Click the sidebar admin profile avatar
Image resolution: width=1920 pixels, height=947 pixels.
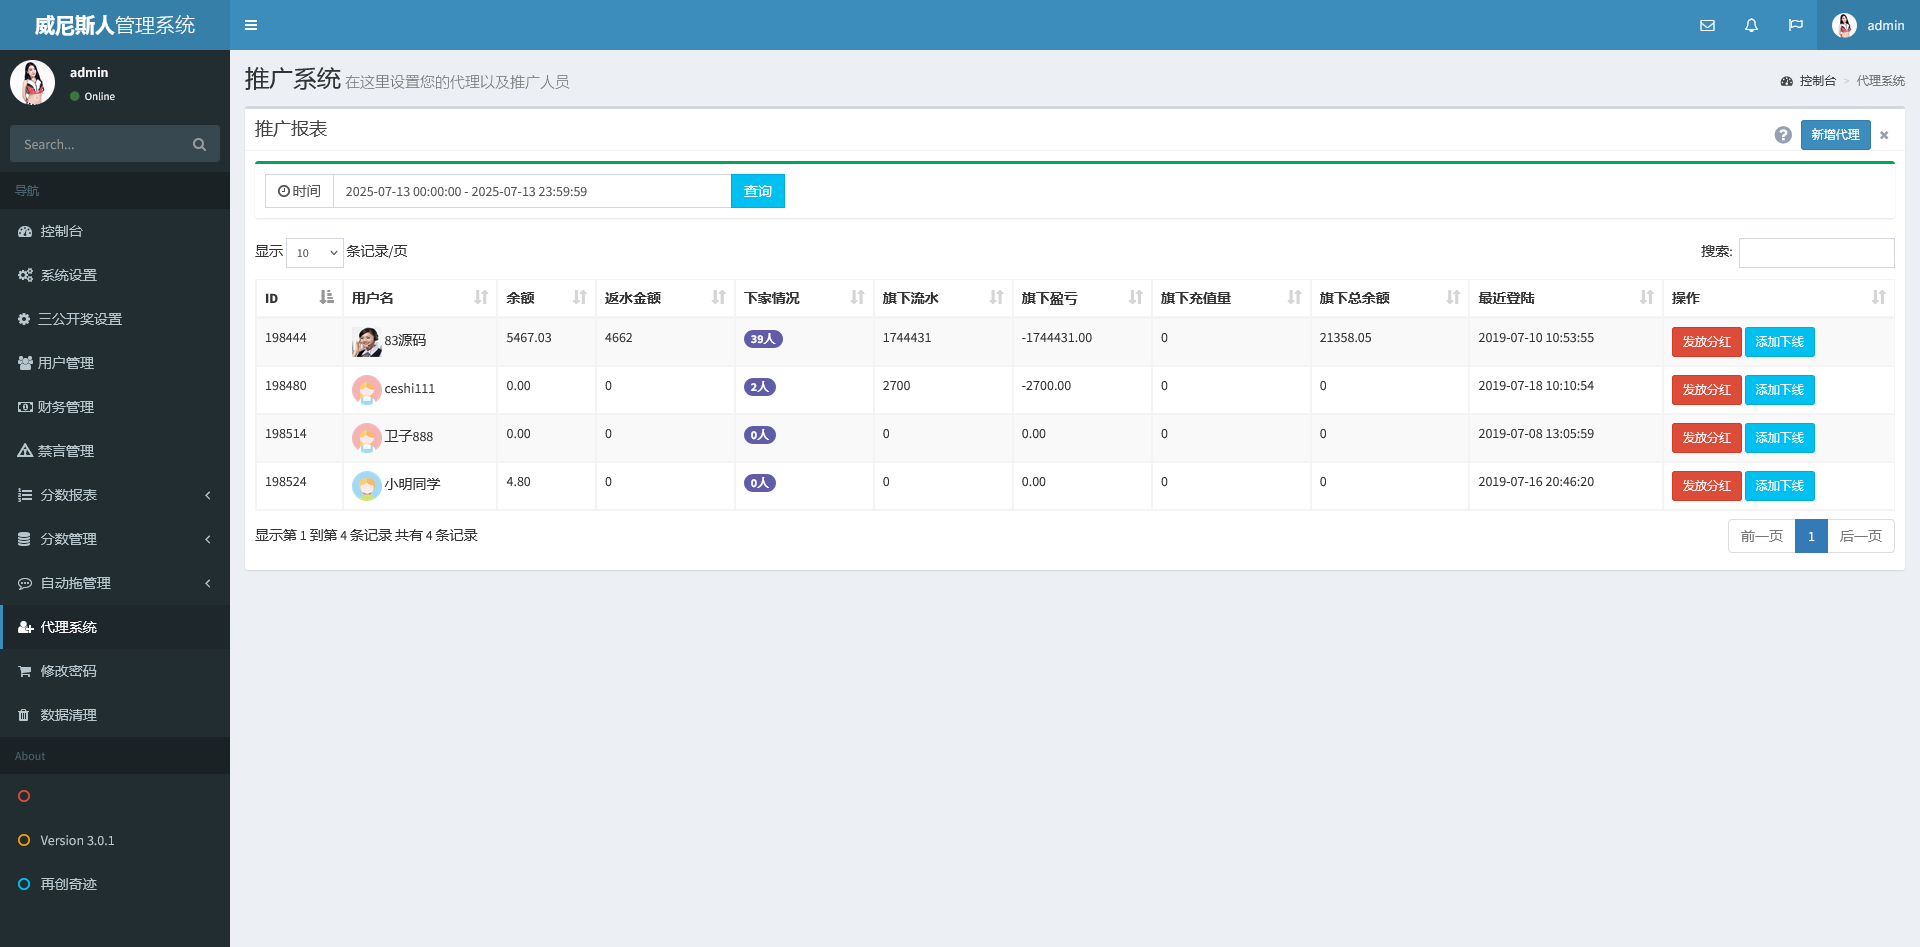(x=32, y=83)
